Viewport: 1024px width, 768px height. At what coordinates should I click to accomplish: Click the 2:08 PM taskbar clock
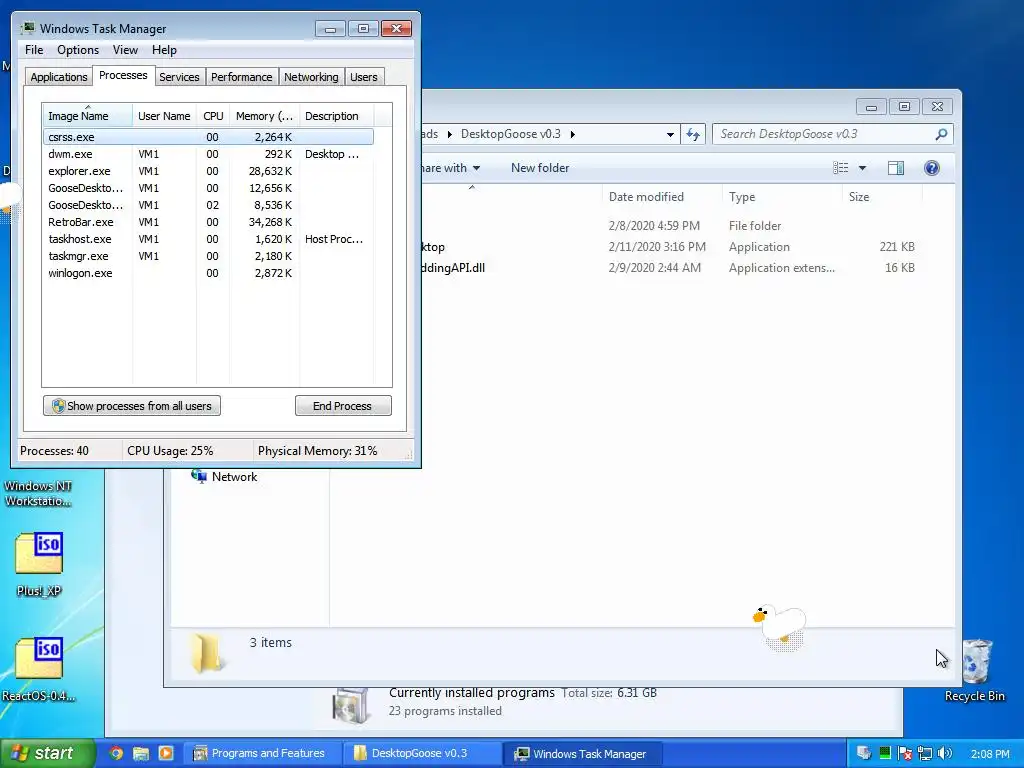coord(989,754)
